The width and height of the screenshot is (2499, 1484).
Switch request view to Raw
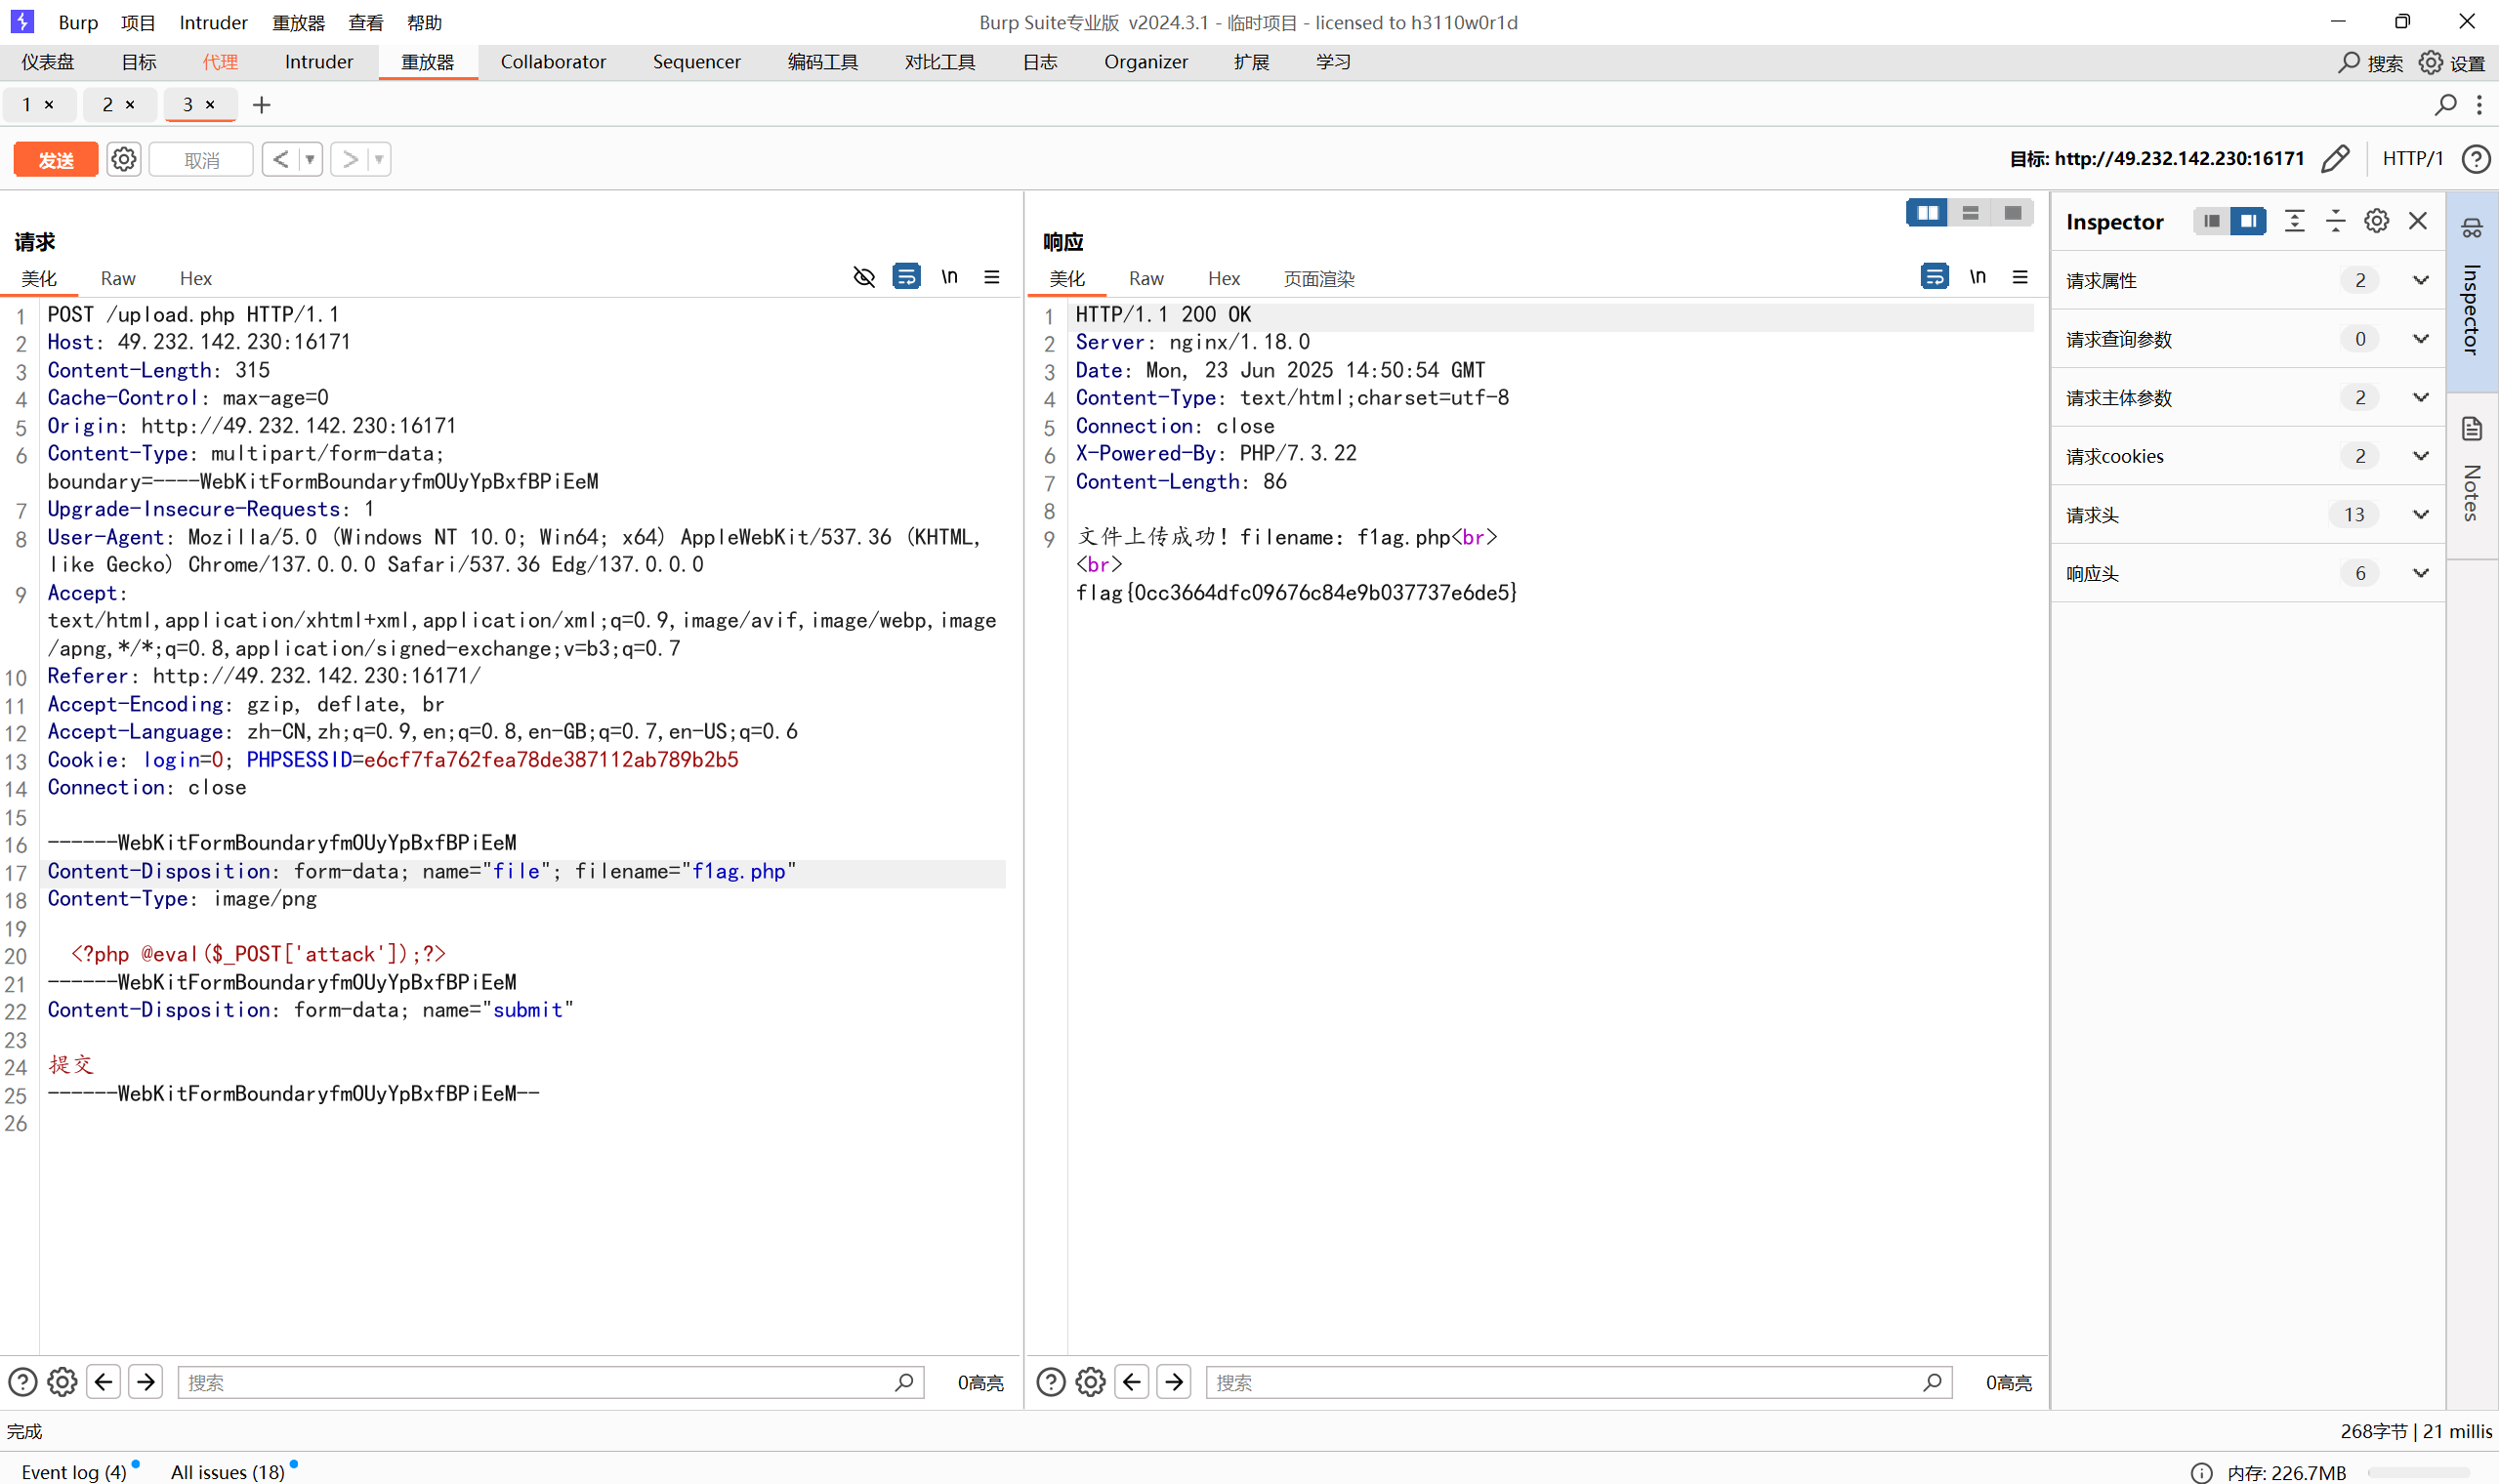coord(118,278)
